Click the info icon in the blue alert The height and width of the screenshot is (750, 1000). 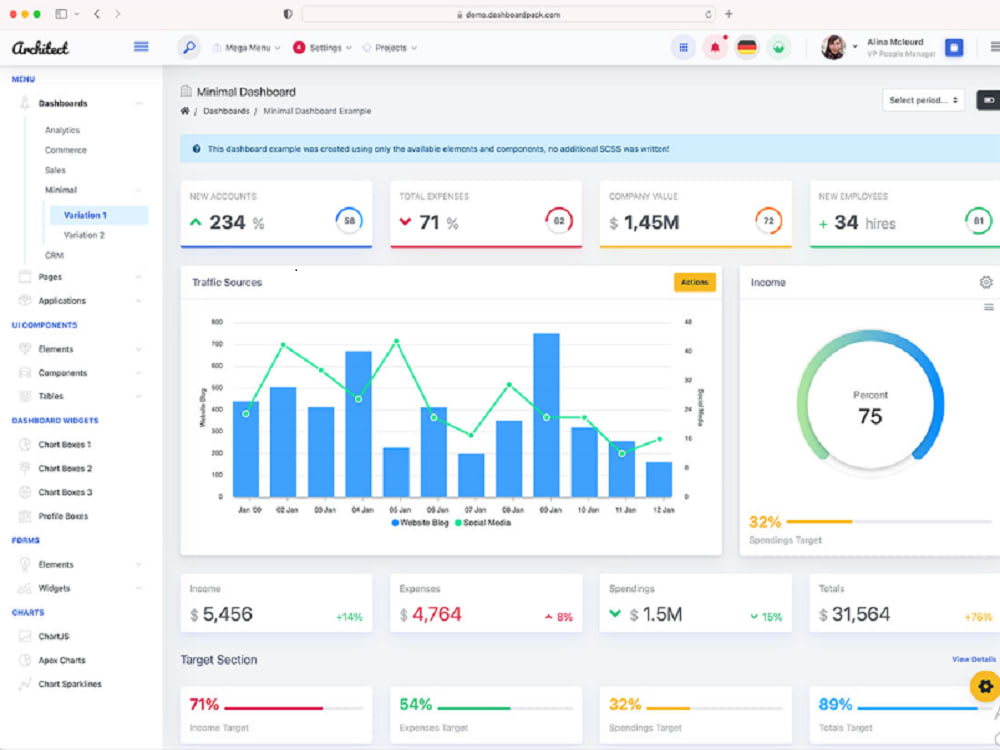(196, 149)
